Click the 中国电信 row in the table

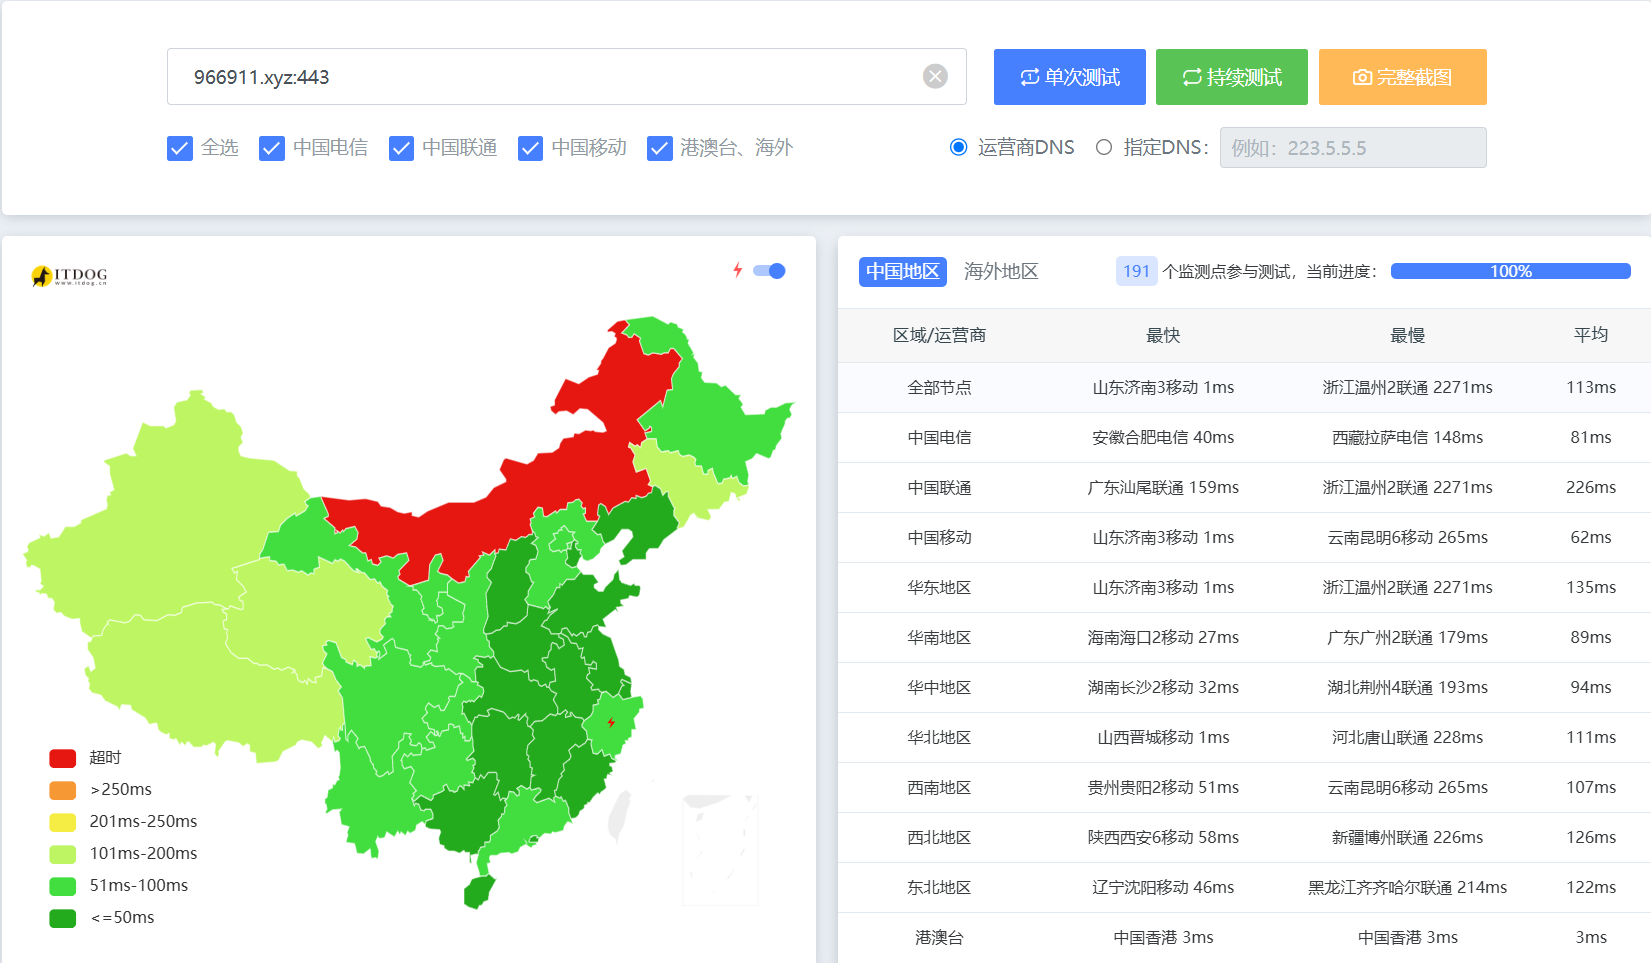tap(1244, 437)
